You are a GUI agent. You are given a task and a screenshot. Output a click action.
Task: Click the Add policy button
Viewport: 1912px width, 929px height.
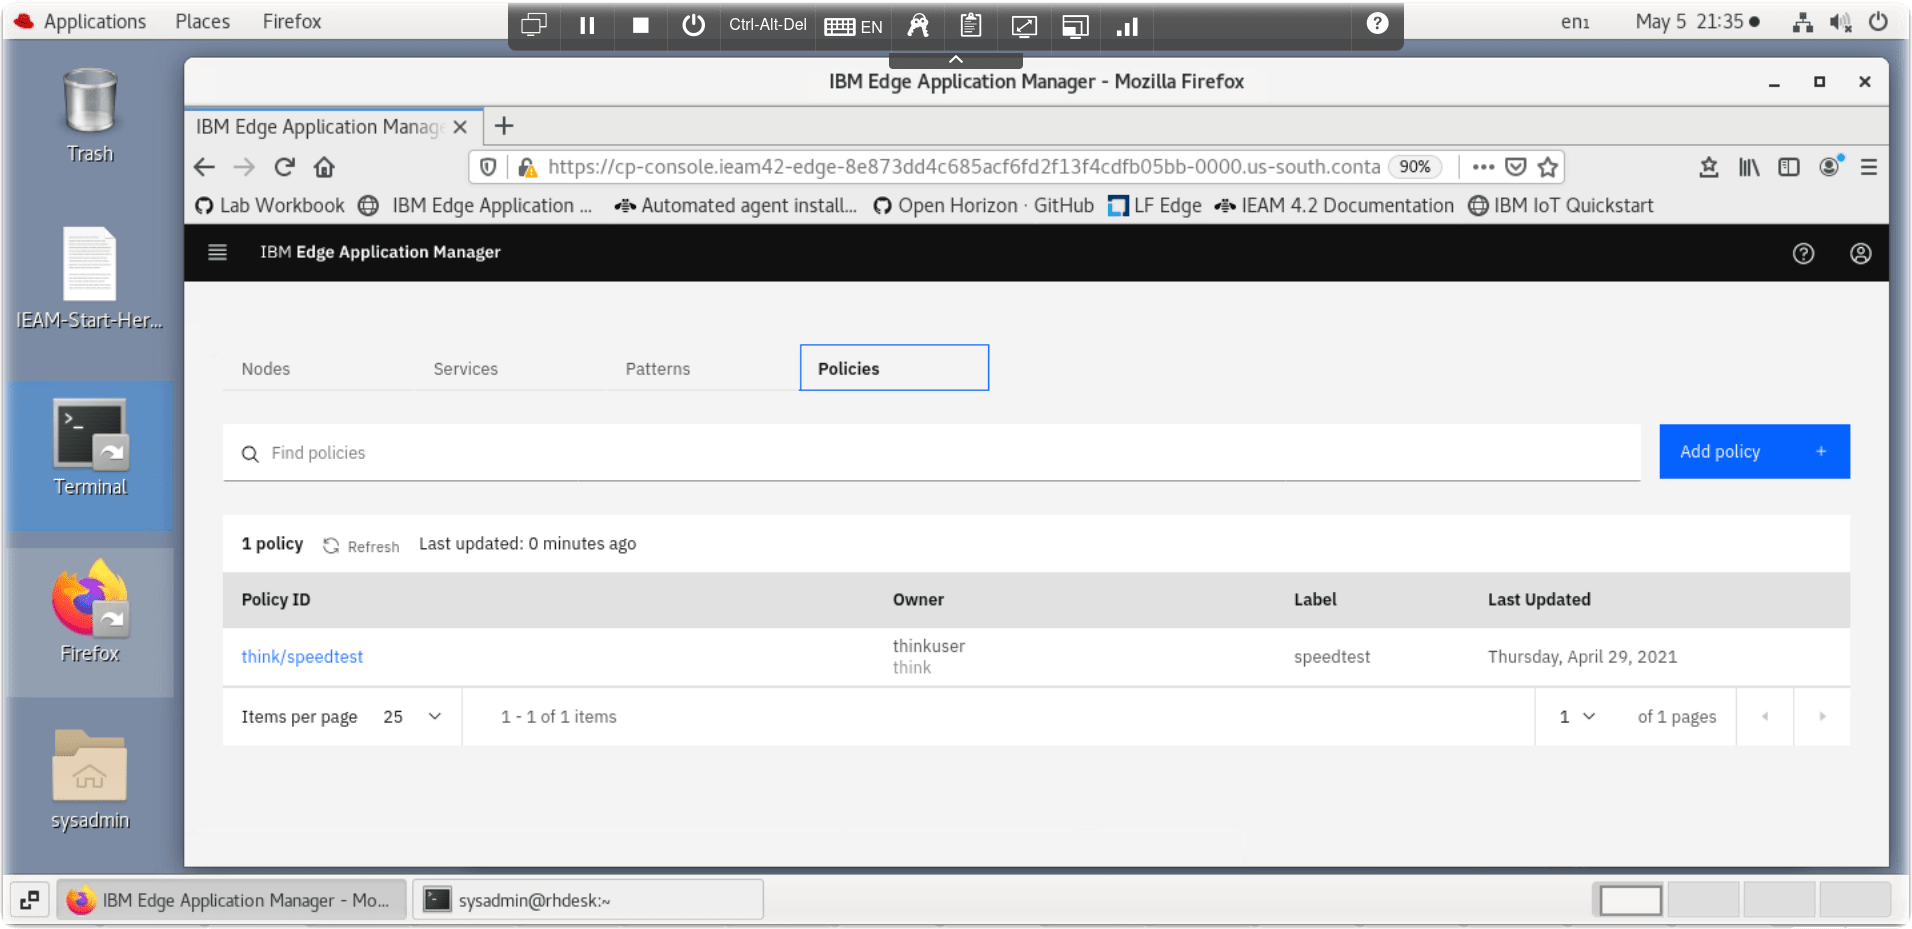click(x=1754, y=452)
